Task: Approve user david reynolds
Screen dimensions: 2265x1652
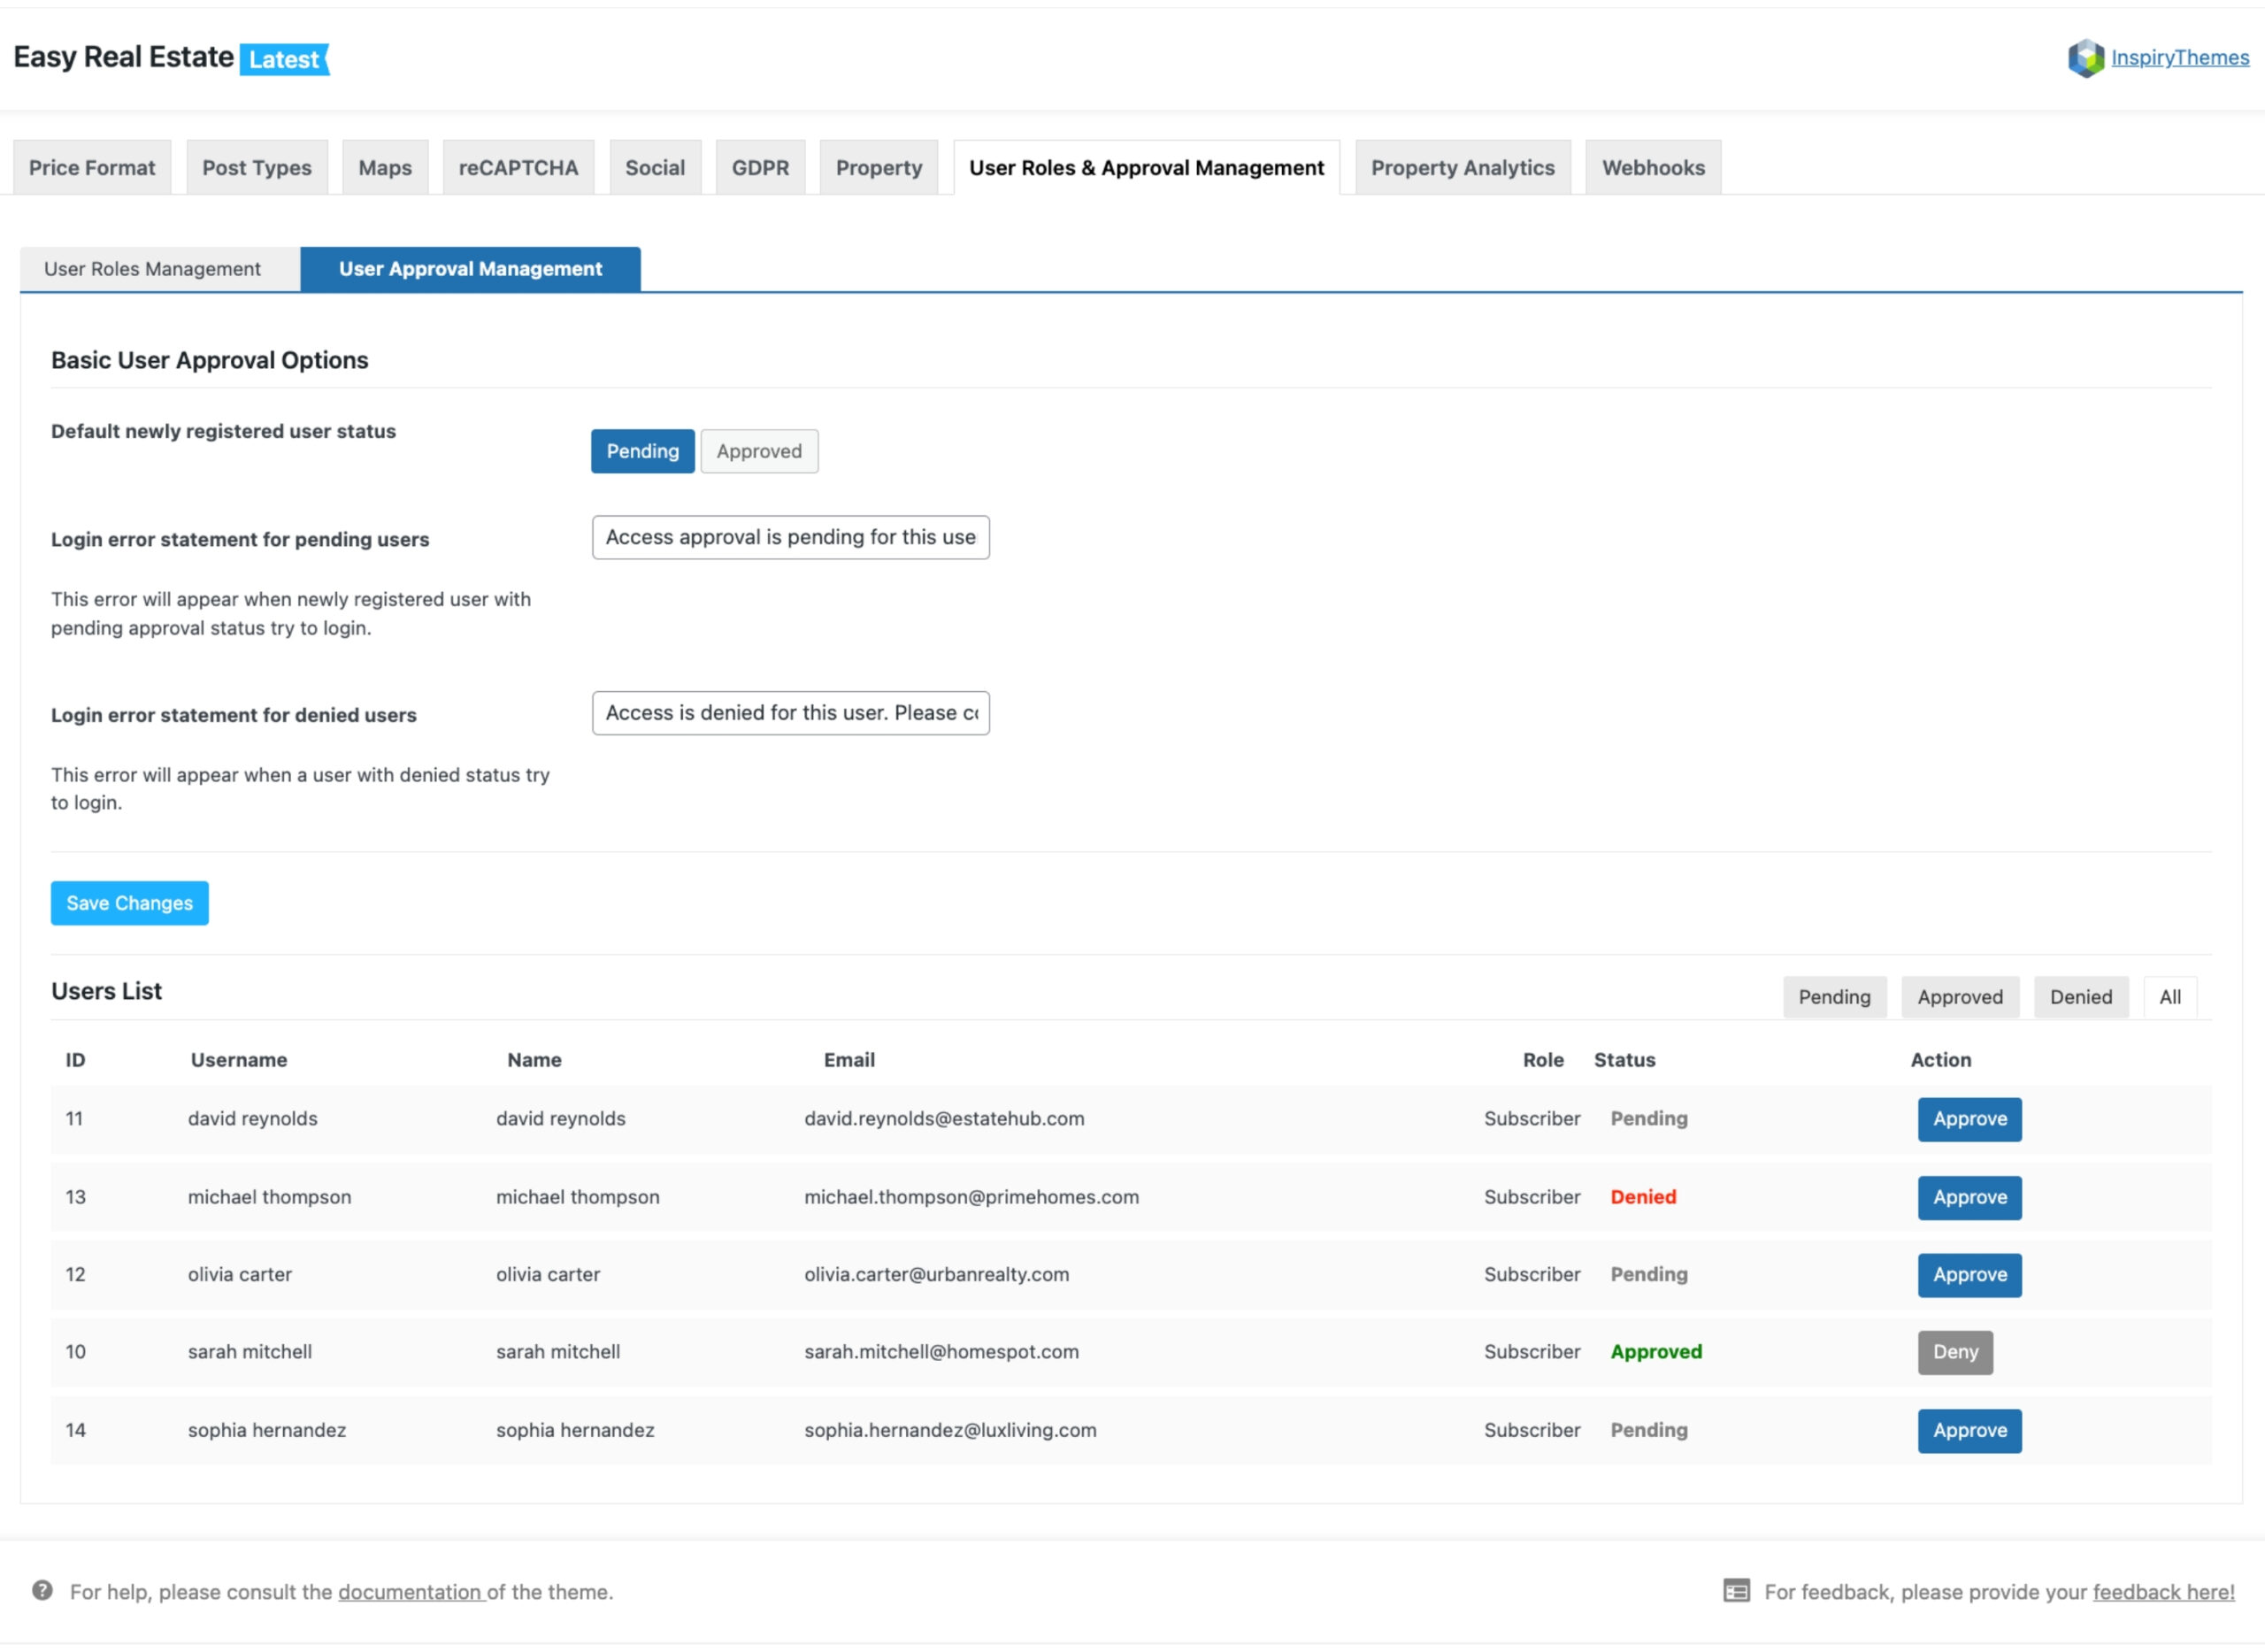Action: point(1969,1119)
